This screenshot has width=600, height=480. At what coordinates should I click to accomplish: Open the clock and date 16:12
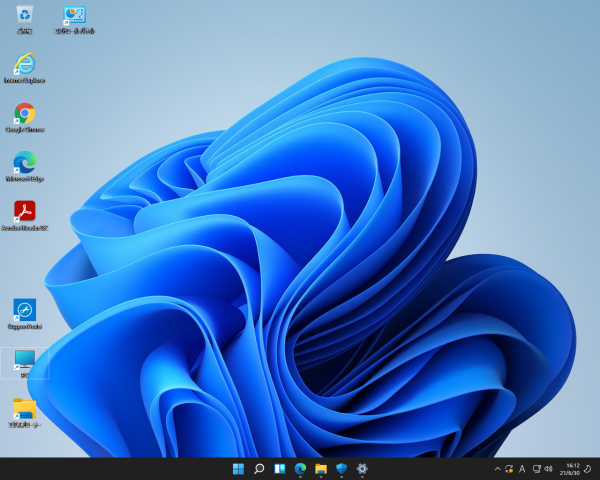pos(569,469)
